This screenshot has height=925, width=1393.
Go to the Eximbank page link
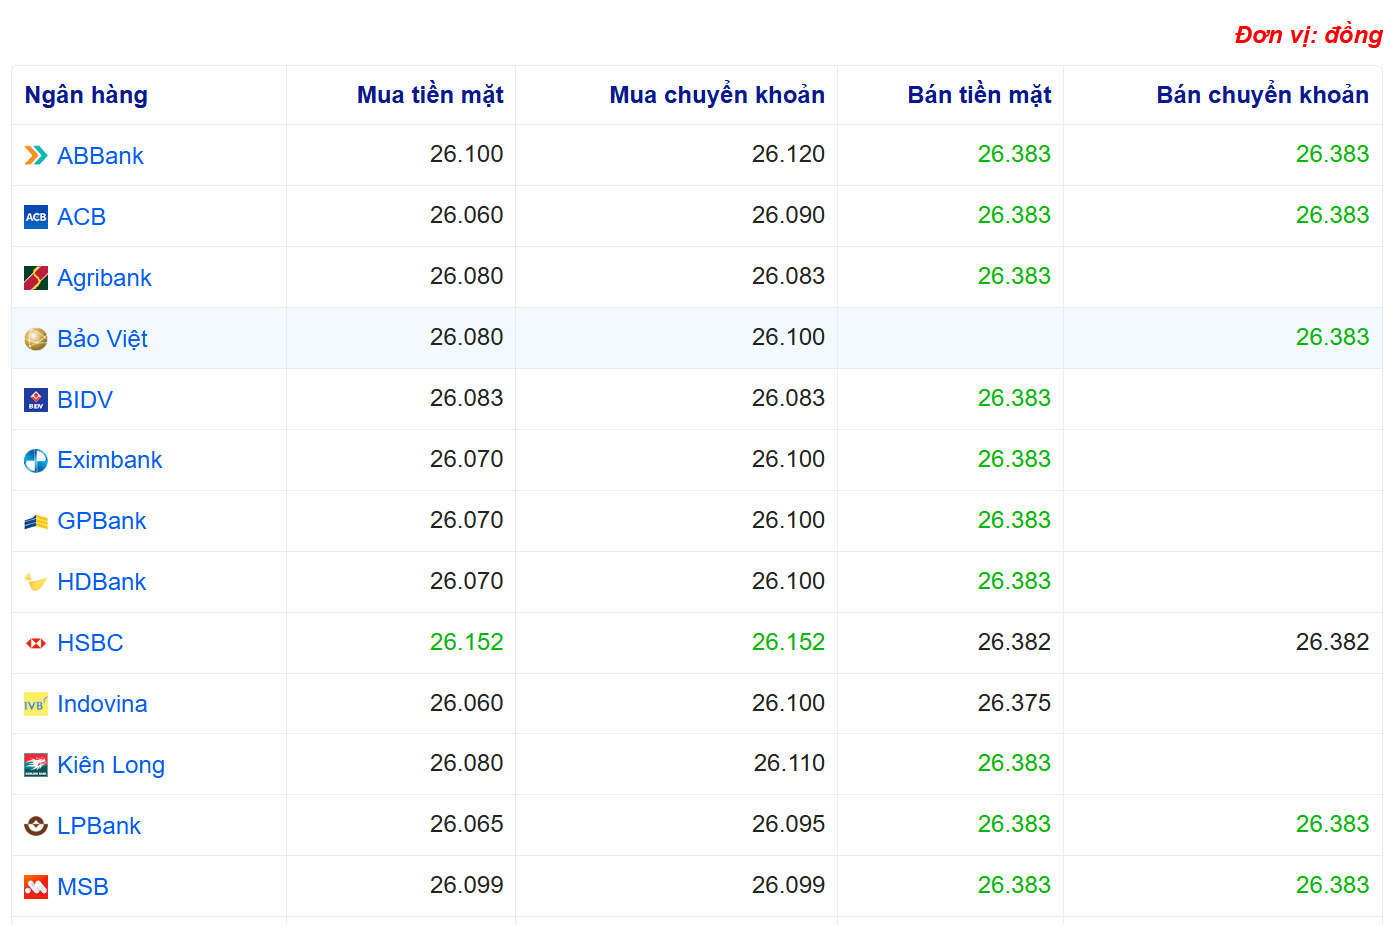(x=109, y=460)
